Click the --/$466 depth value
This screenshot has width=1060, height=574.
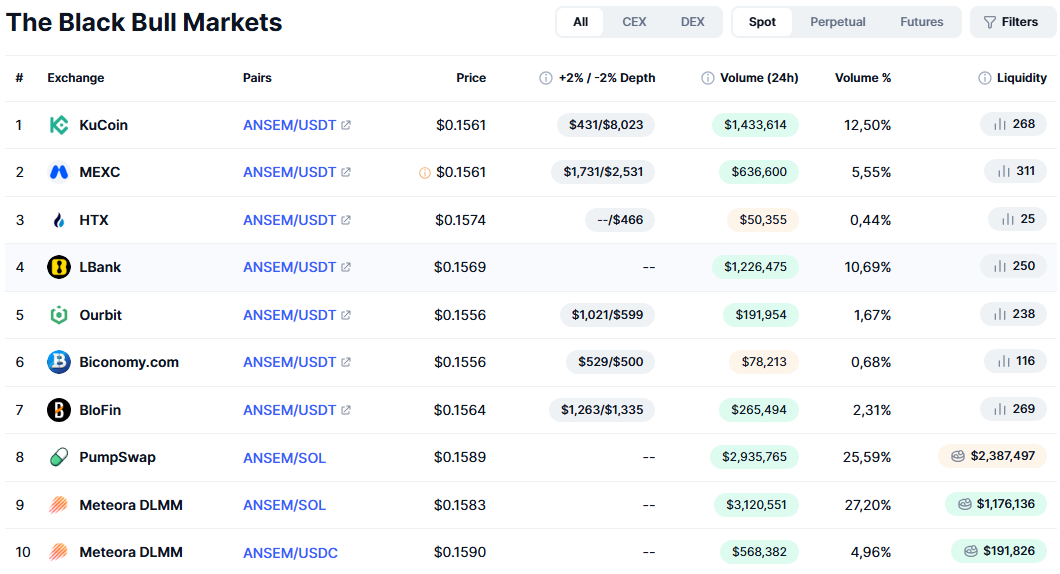(620, 220)
